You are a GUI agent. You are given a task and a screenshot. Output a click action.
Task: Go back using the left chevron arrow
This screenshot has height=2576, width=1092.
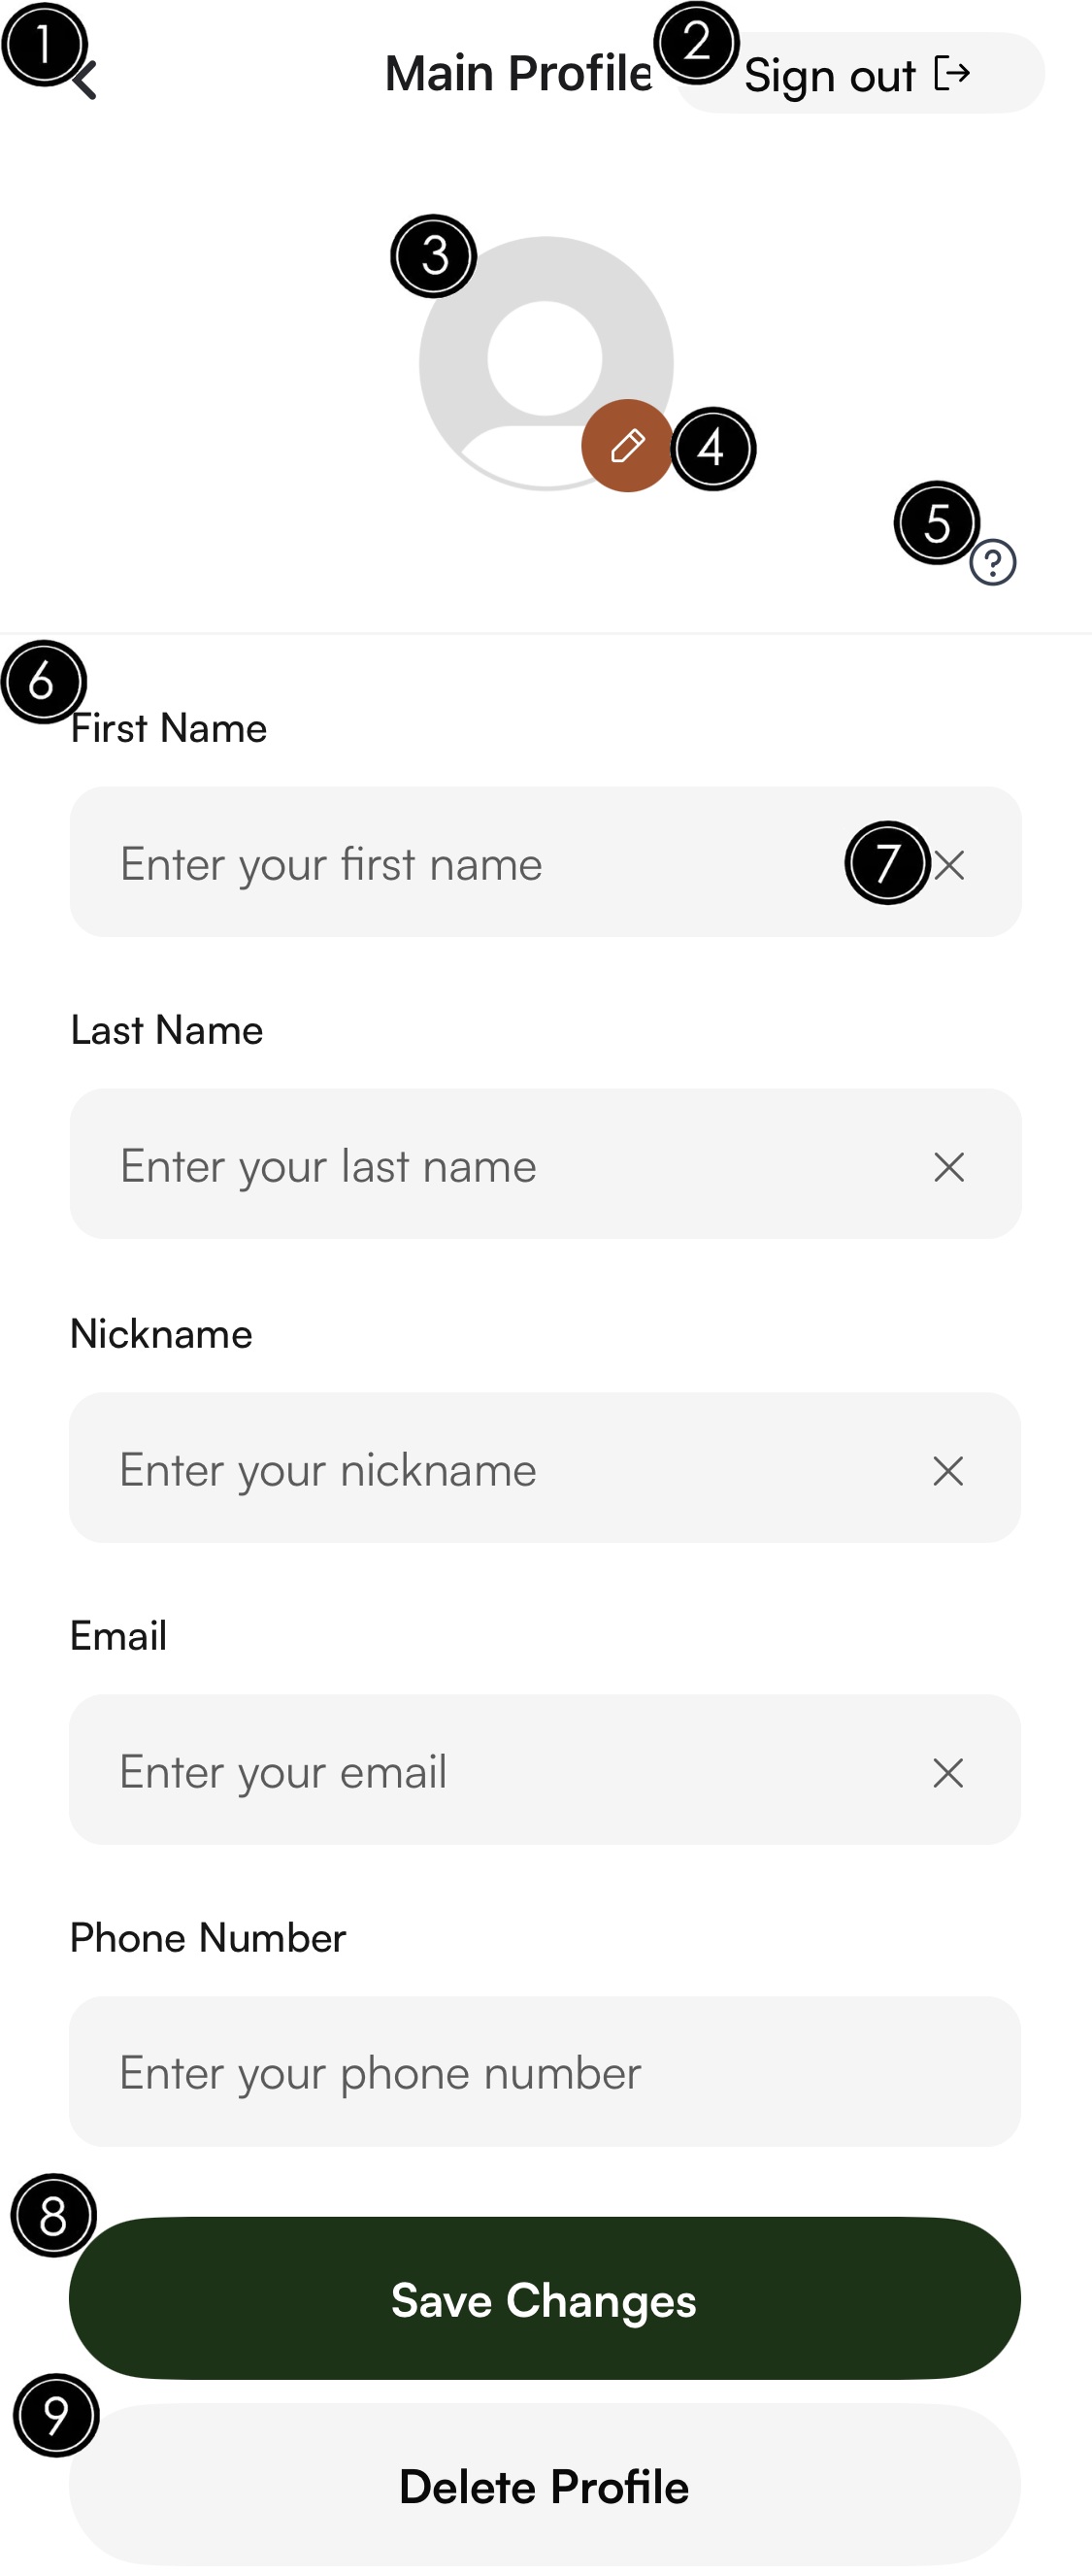coord(85,80)
